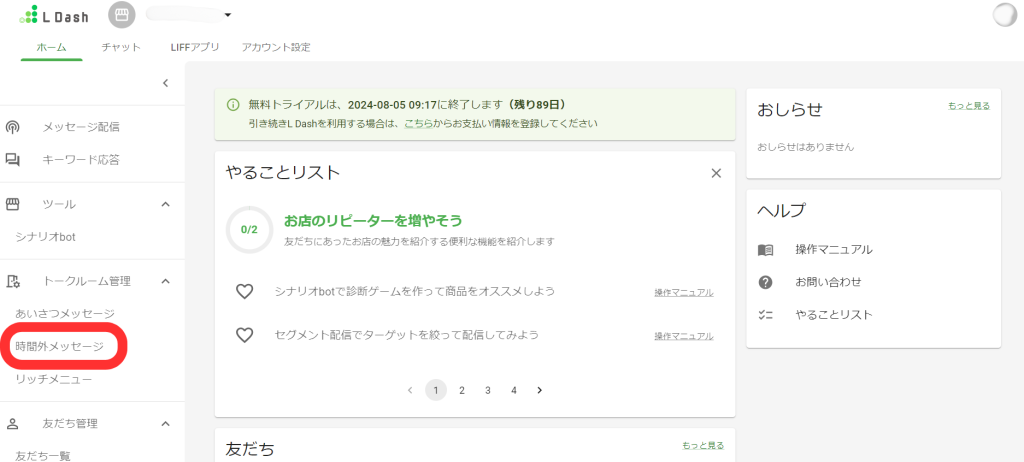Open the user avatar menu
1024x462 pixels.
[x=1005, y=16]
